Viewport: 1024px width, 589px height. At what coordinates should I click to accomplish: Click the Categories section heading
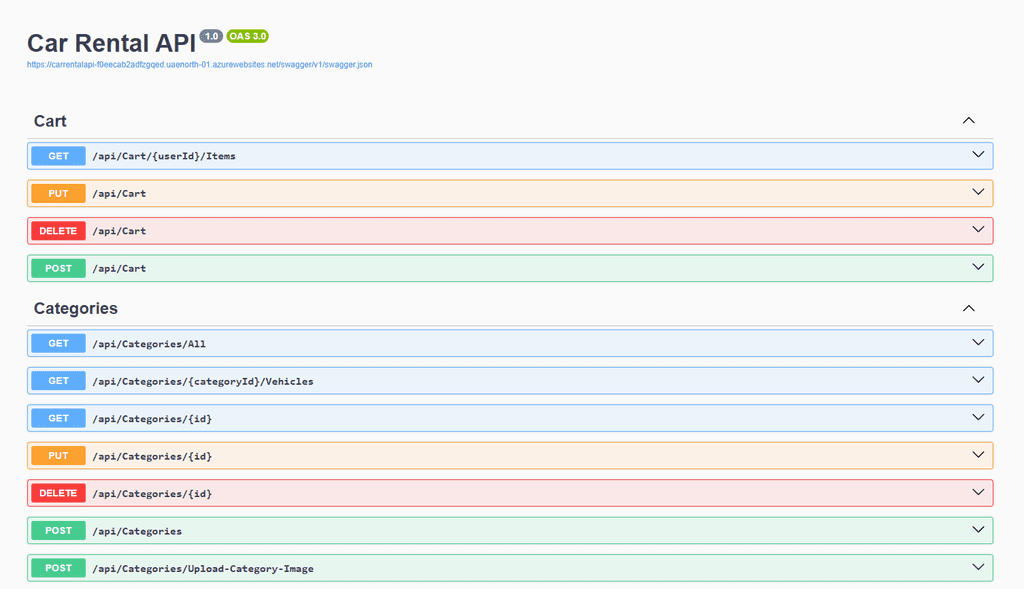(x=76, y=308)
